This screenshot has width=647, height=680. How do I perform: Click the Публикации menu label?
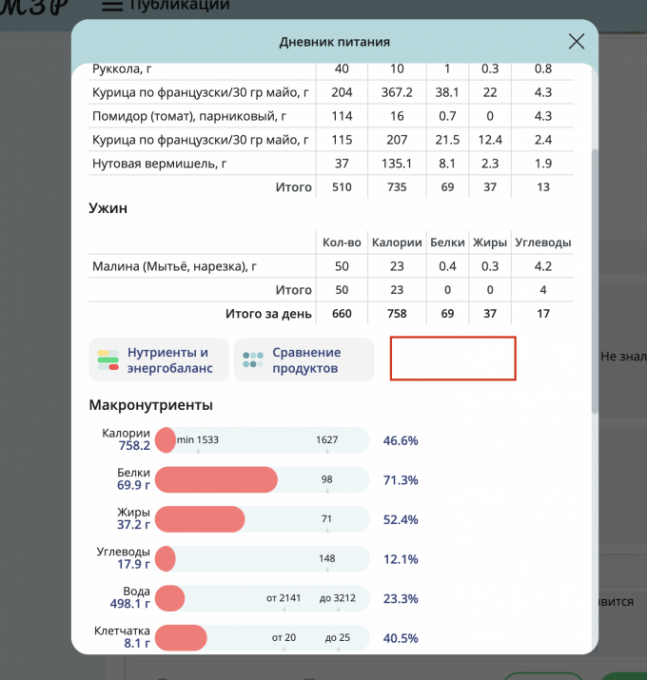click(179, 5)
